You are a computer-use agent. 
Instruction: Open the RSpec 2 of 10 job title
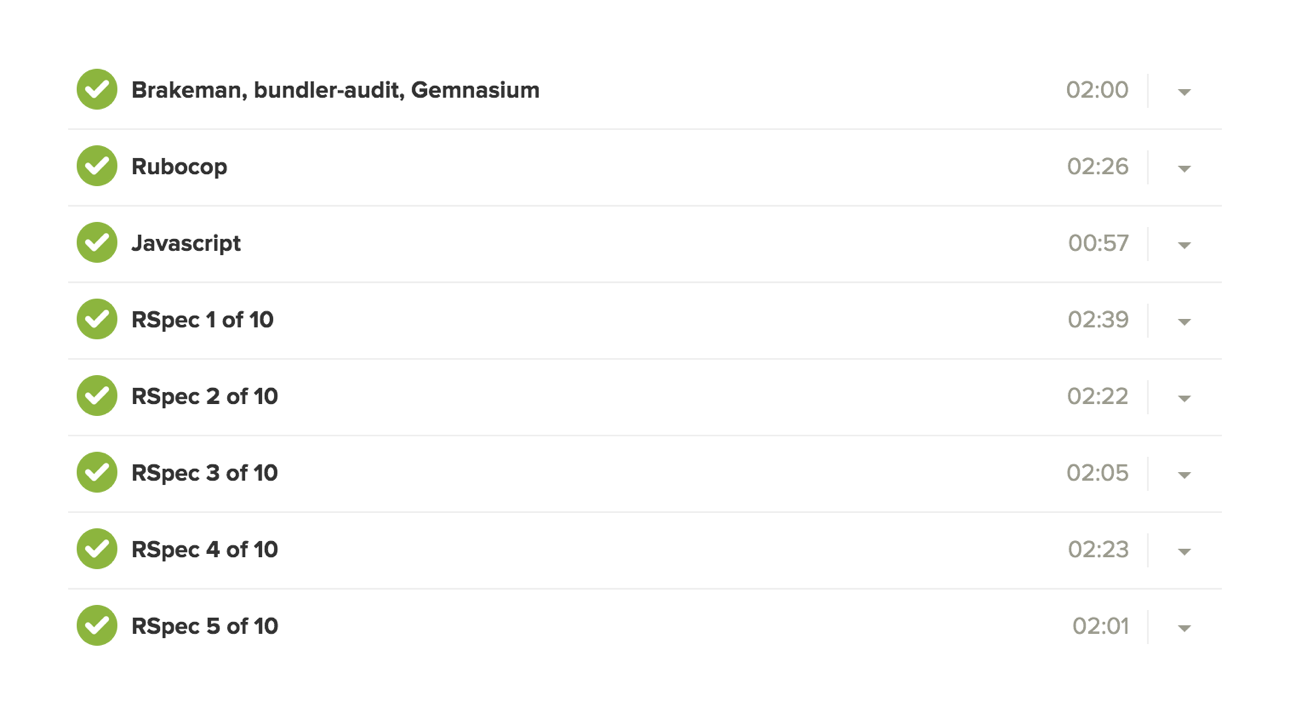click(x=204, y=397)
